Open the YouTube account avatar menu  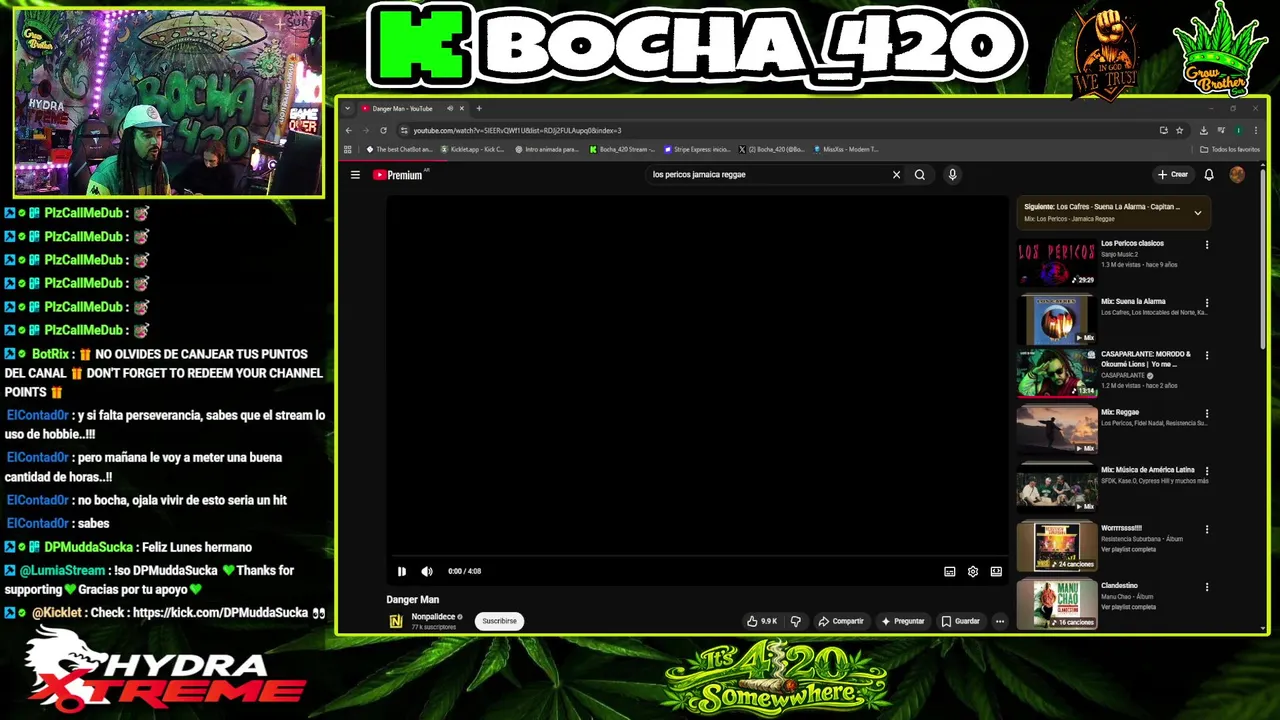1237,175
